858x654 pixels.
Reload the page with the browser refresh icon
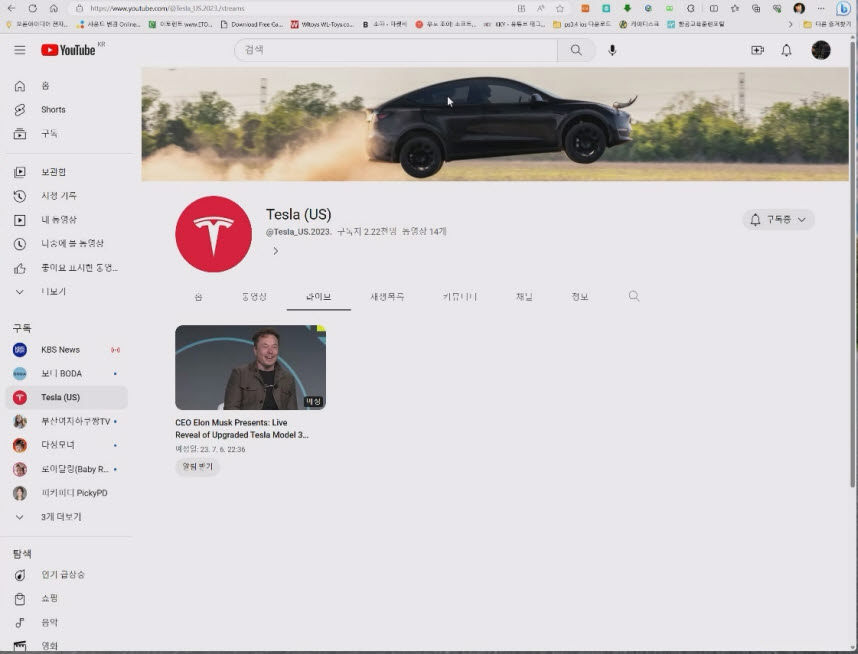[x=32, y=8]
